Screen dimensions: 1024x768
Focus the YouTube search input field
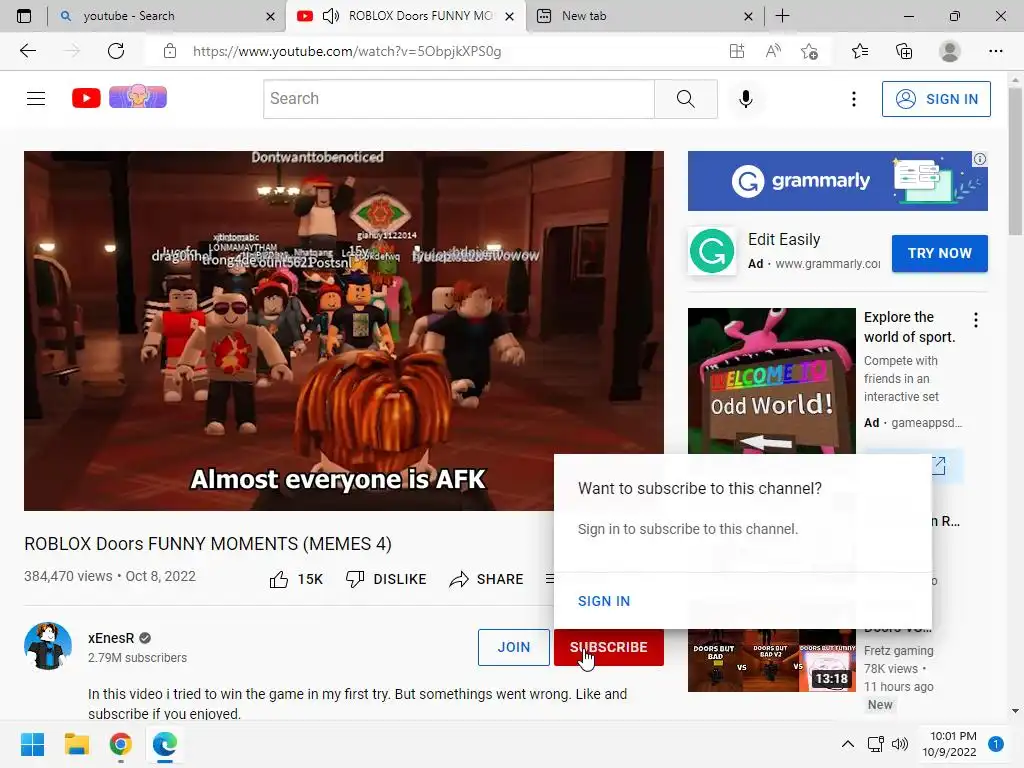coord(458,99)
